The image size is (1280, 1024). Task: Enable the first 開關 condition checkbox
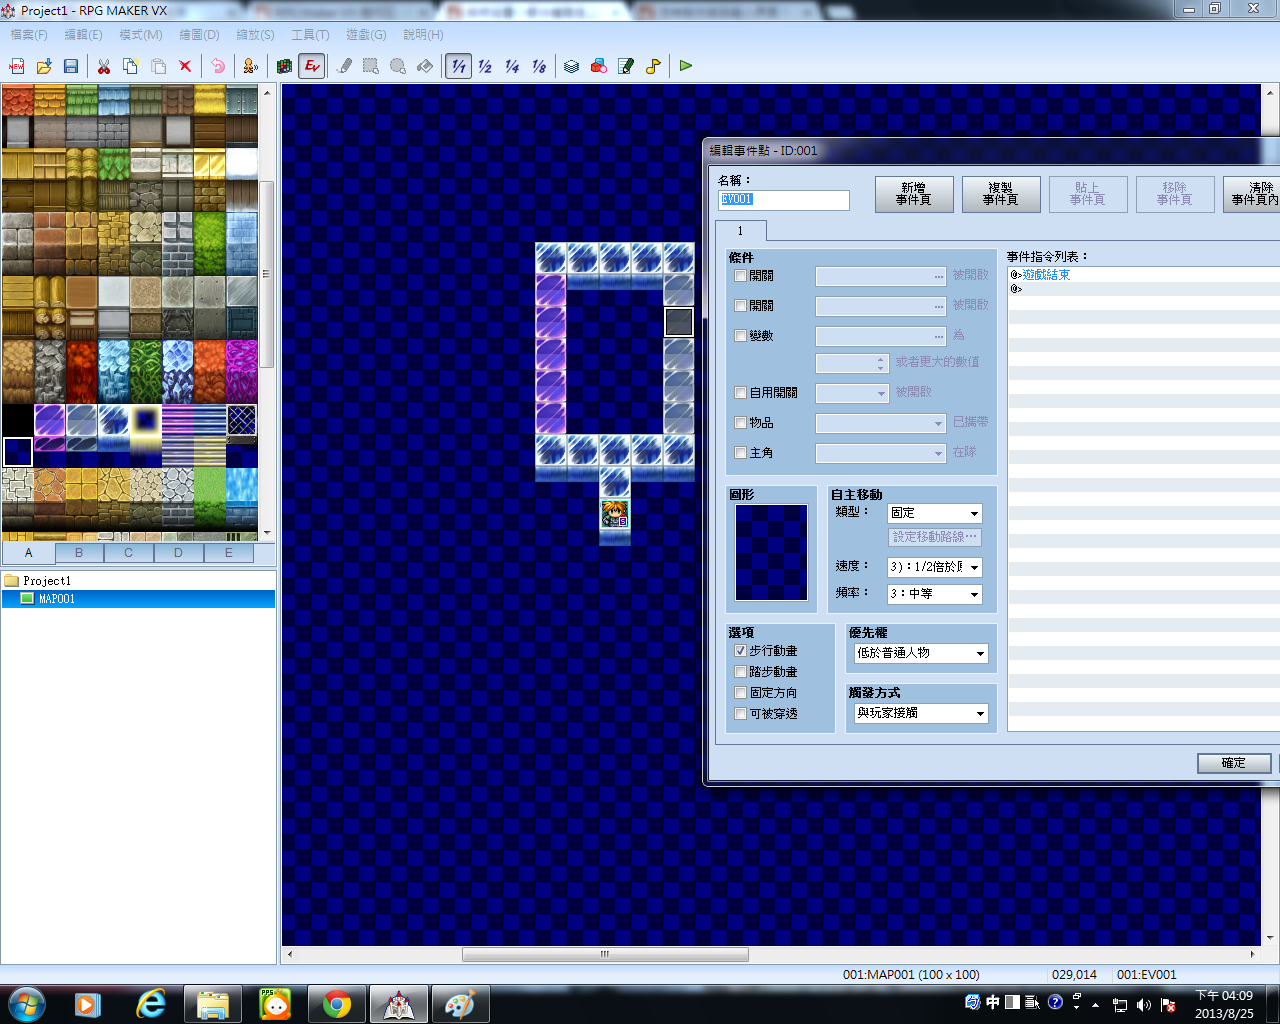point(741,276)
